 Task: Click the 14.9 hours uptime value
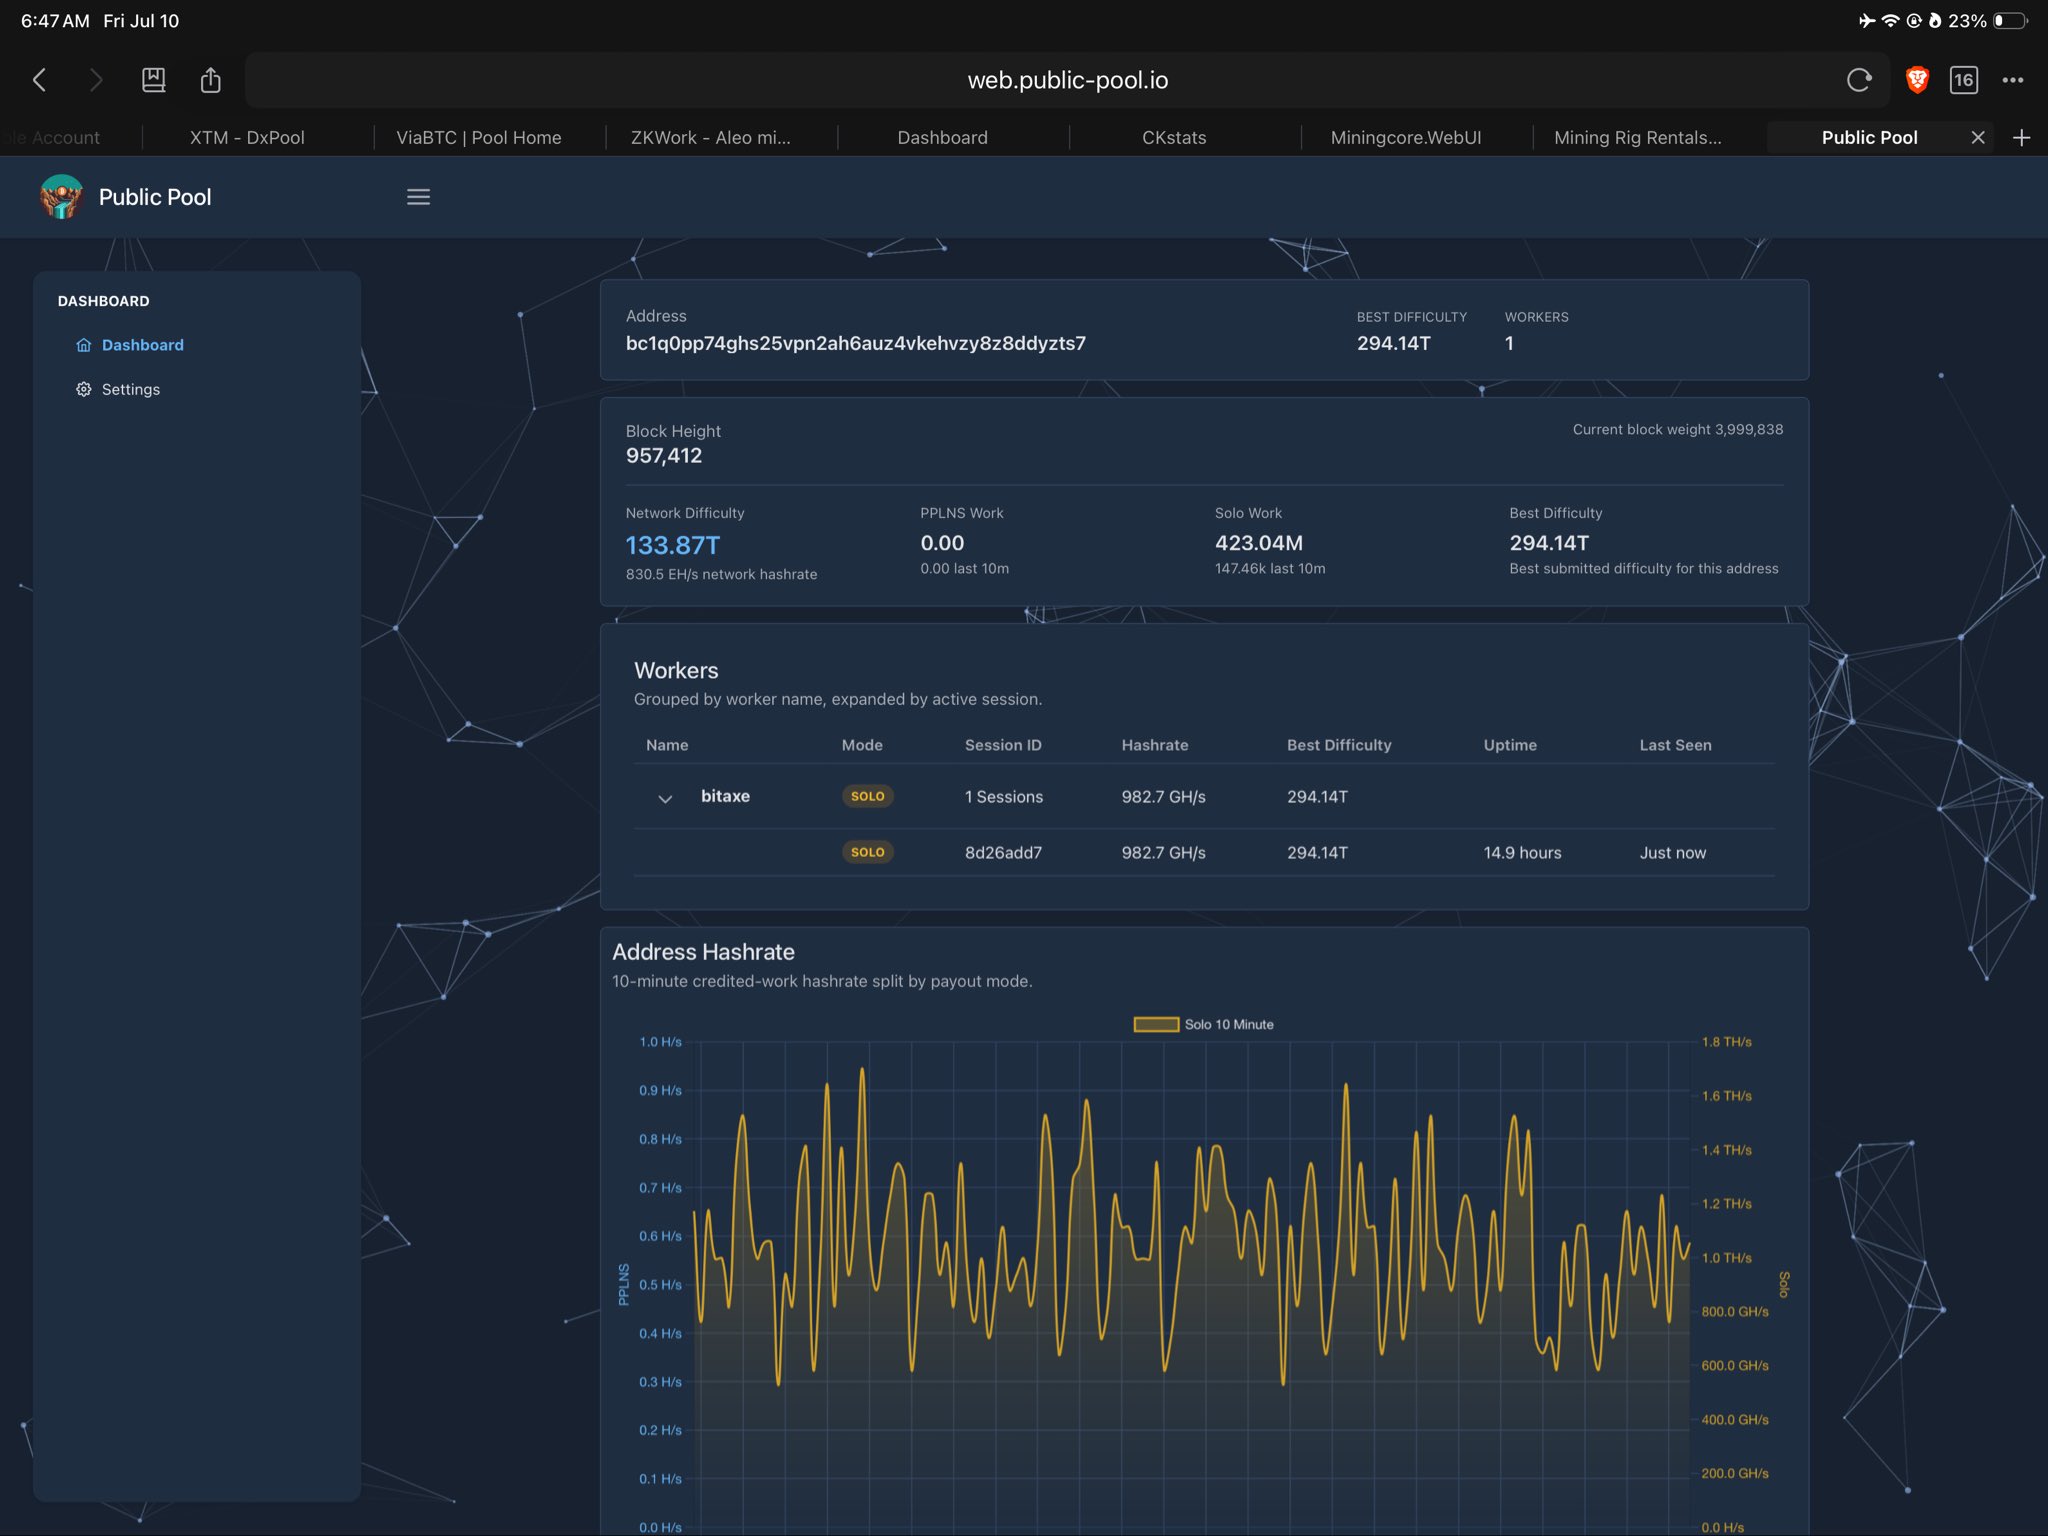(1522, 853)
